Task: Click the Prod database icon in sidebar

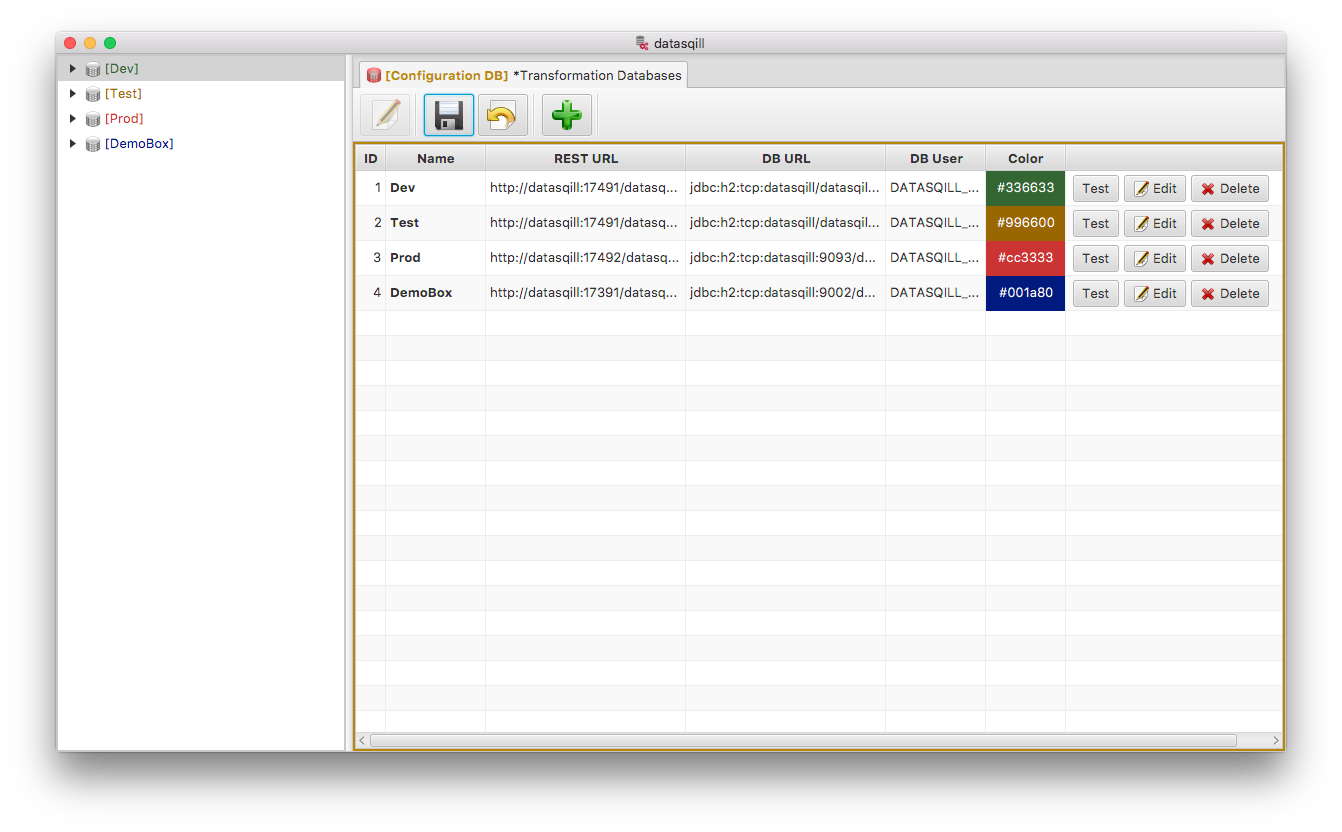Action: [93, 119]
